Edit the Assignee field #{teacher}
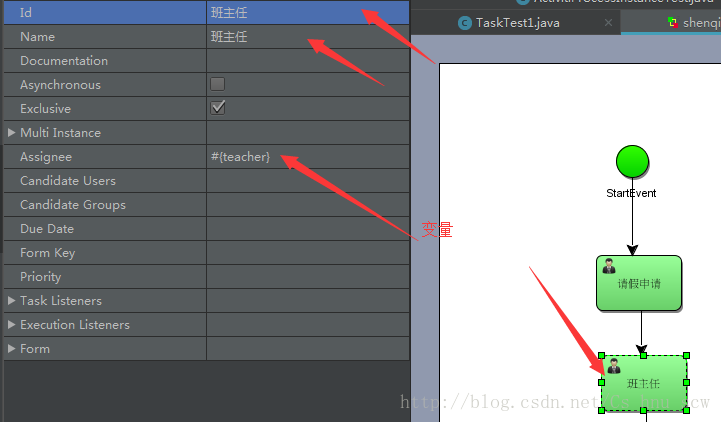The width and height of the screenshot is (721, 422). click(308, 157)
